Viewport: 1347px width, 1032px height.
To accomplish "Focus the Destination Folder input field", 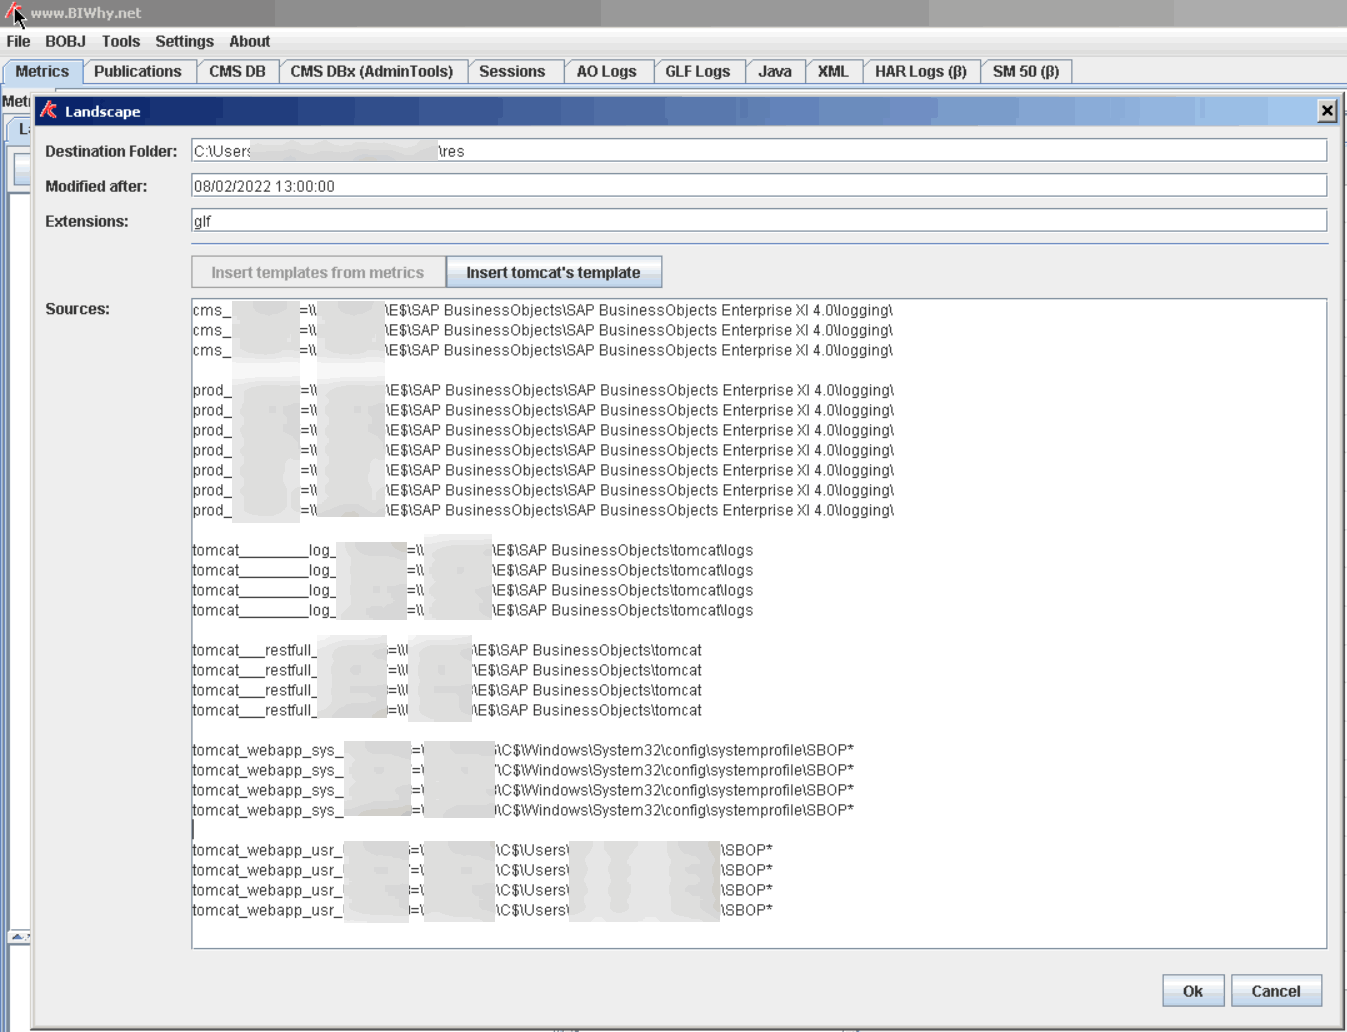I will pyautogui.click(x=759, y=151).
